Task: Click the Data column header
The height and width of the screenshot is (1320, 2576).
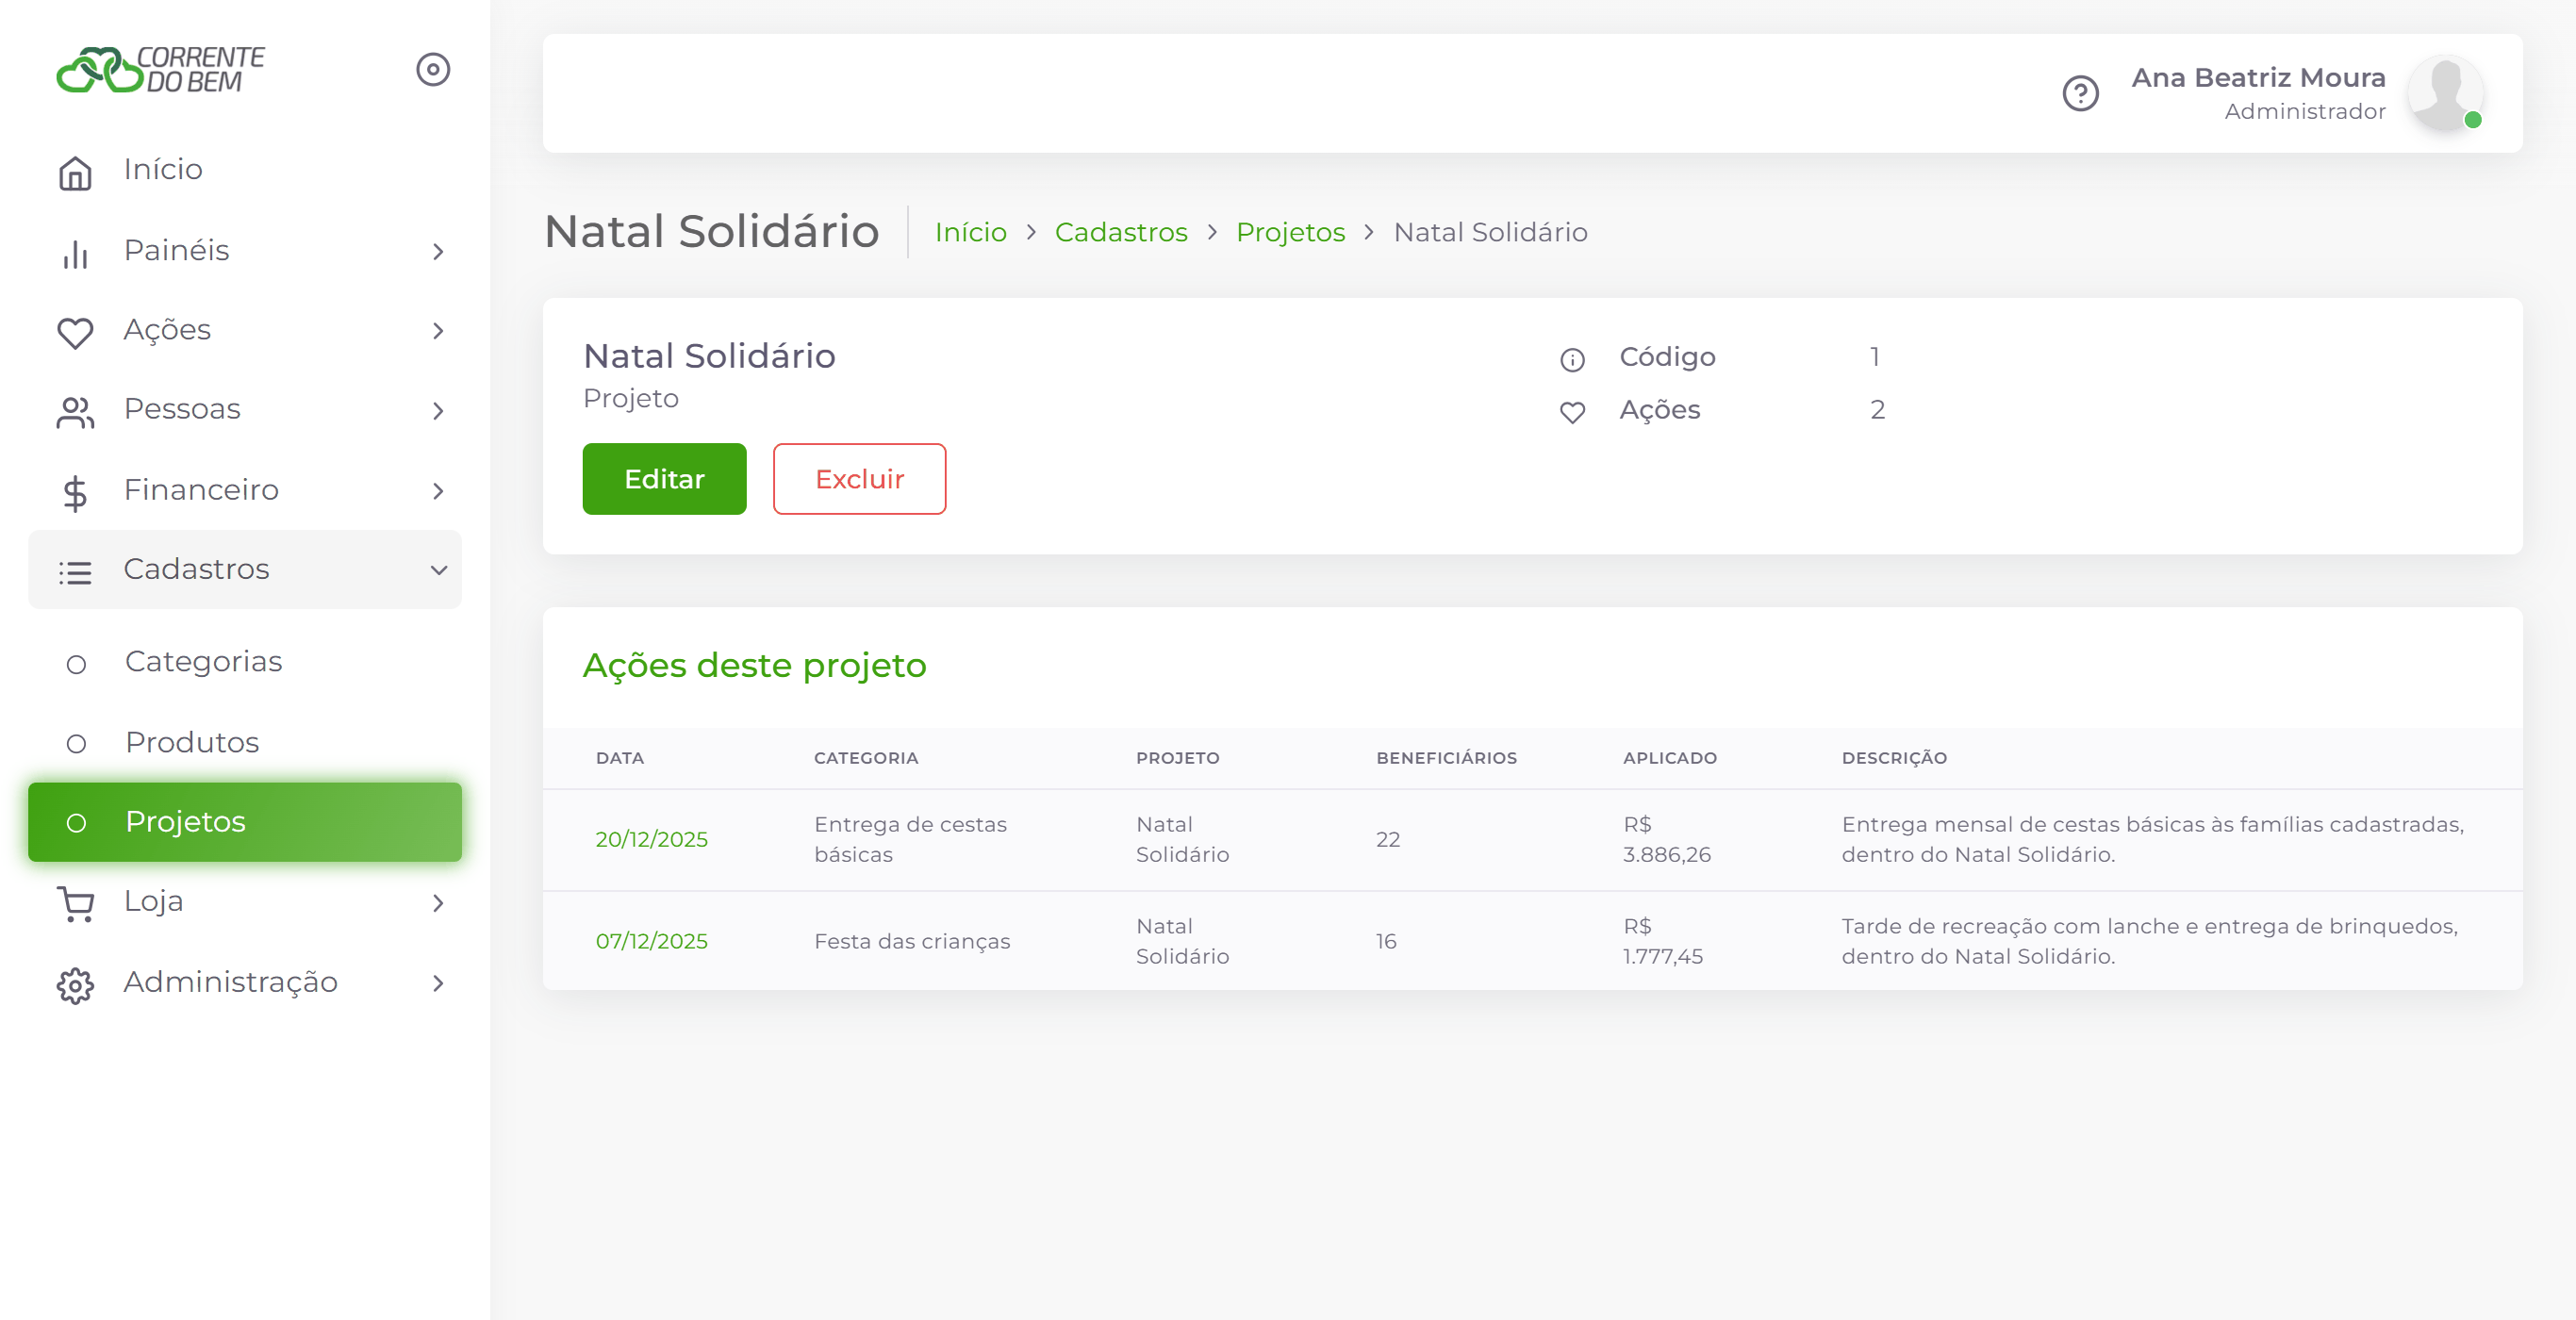Action: 619,758
